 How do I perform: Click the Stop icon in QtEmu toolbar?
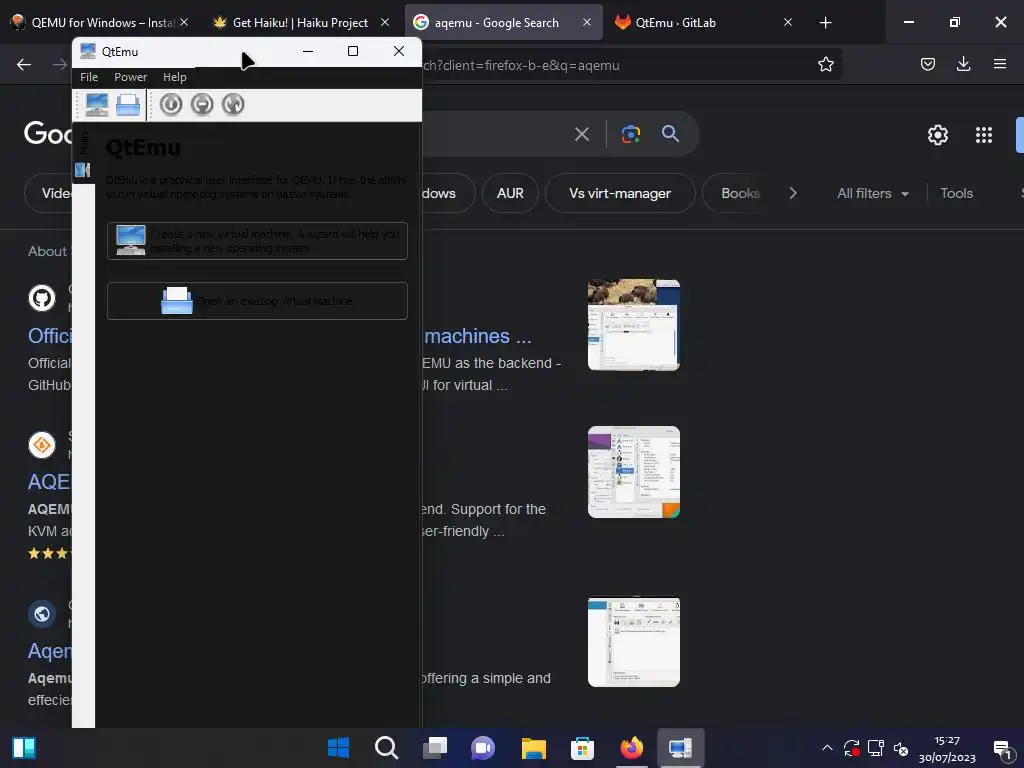coord(202,104)
